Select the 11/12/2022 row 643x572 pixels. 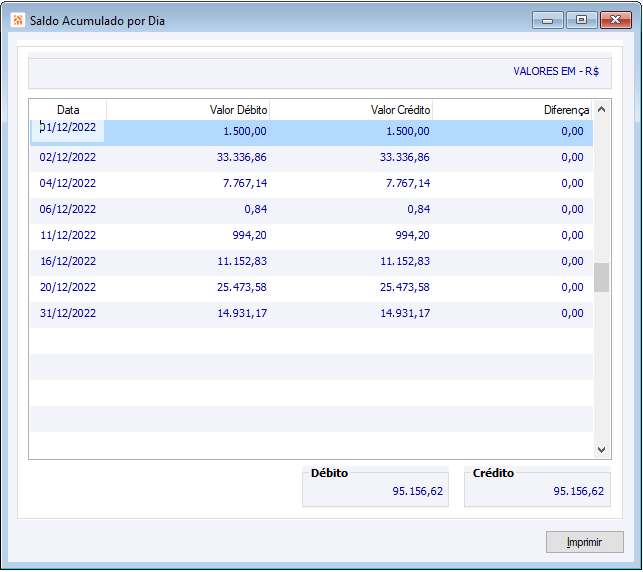[311, 235]
